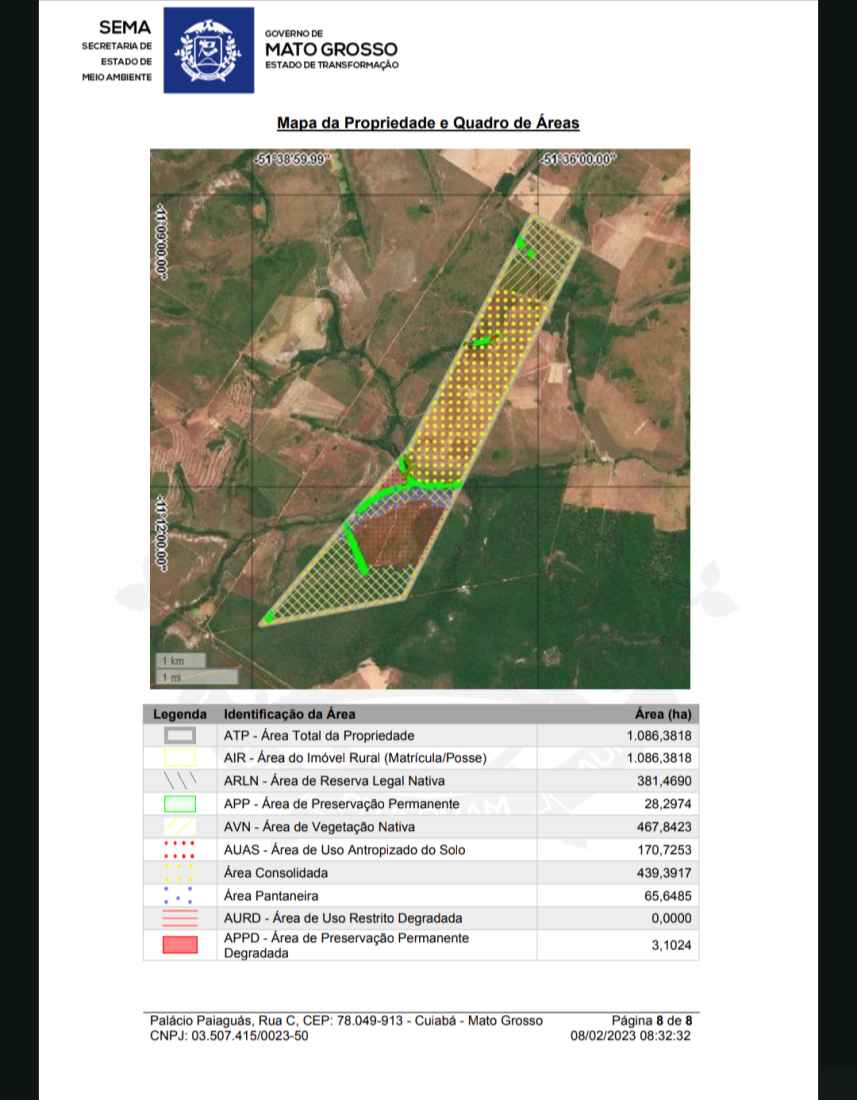Click the AVN area value 467,8423
This screenshot has width=857, height=1100.
point(664,826)
